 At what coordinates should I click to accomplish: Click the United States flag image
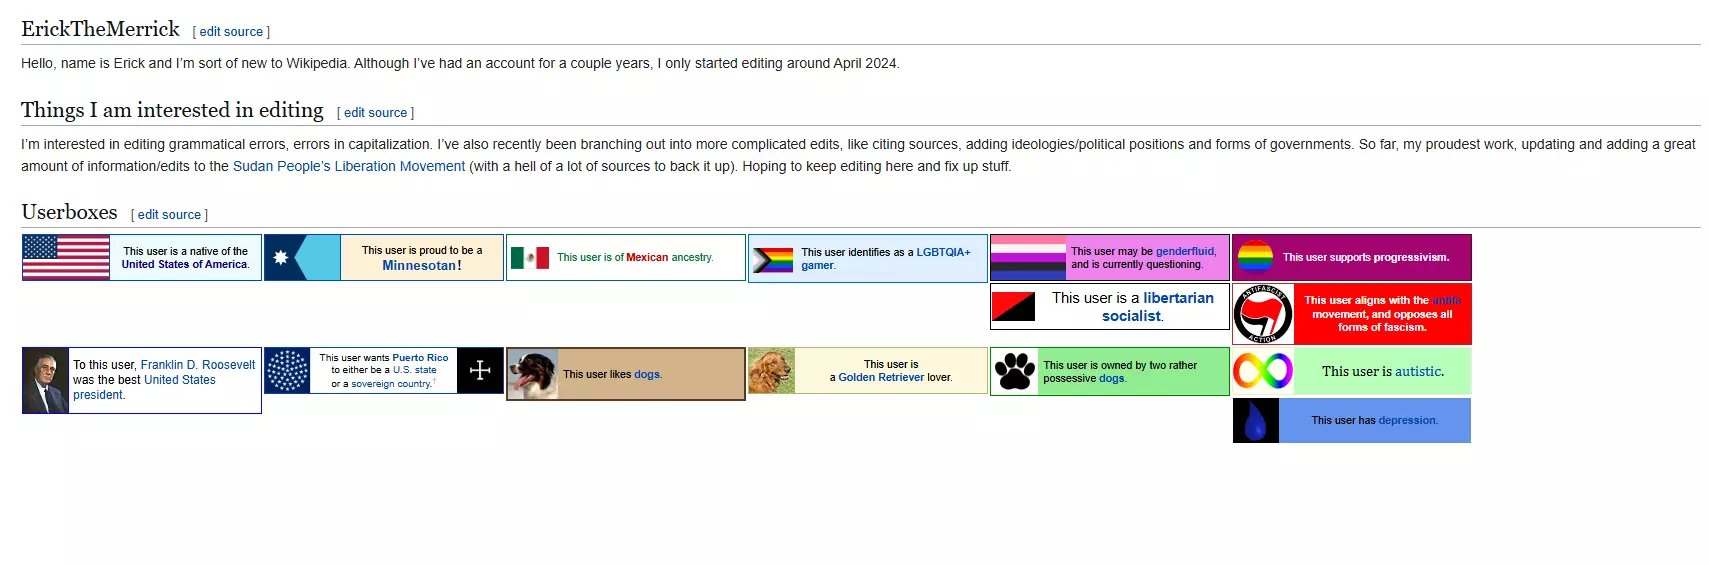tap(66, 257)
